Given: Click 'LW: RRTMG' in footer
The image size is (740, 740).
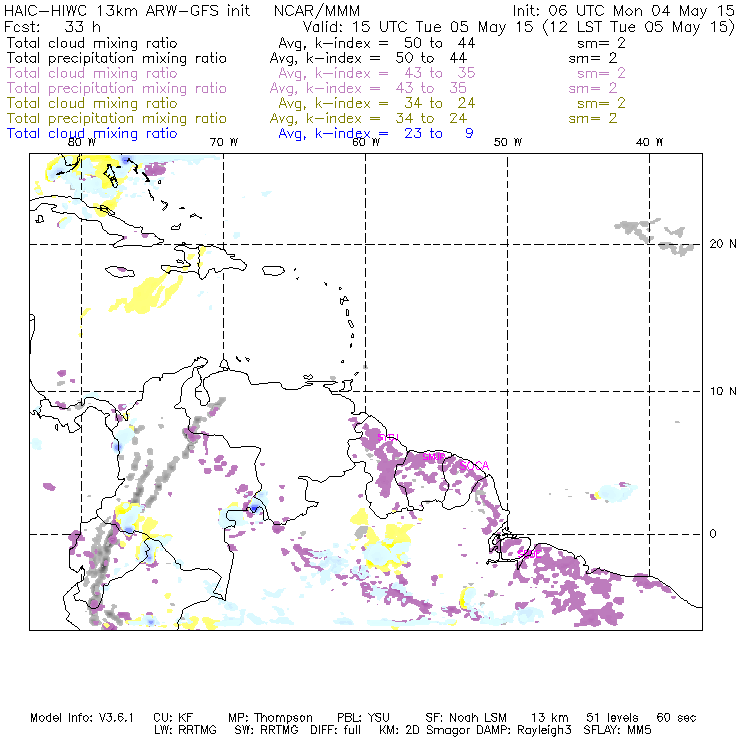Looking at the screenshot, I should [185, 730].
